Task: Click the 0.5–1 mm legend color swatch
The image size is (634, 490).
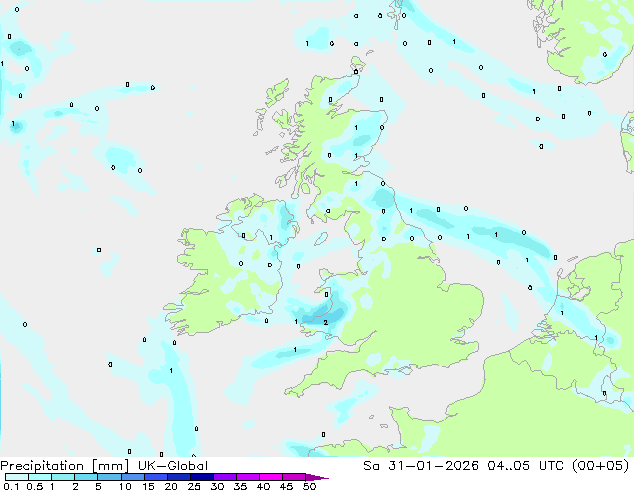Action: pos(40,477)
